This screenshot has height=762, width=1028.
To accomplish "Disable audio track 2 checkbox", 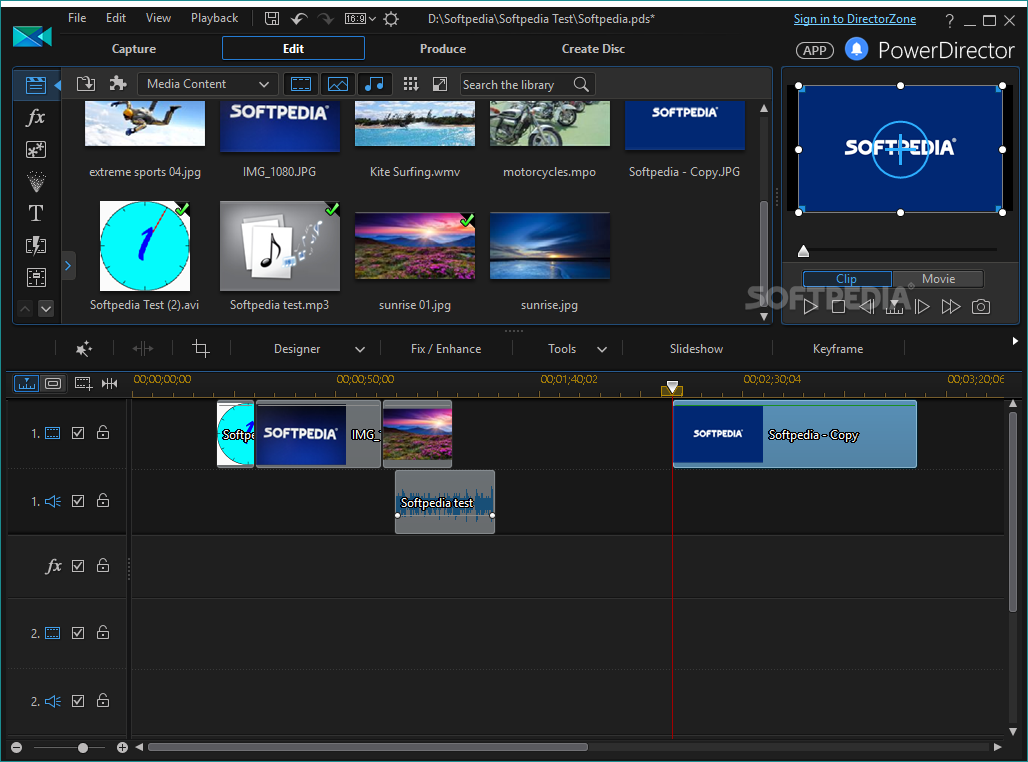I will (78, 701).
